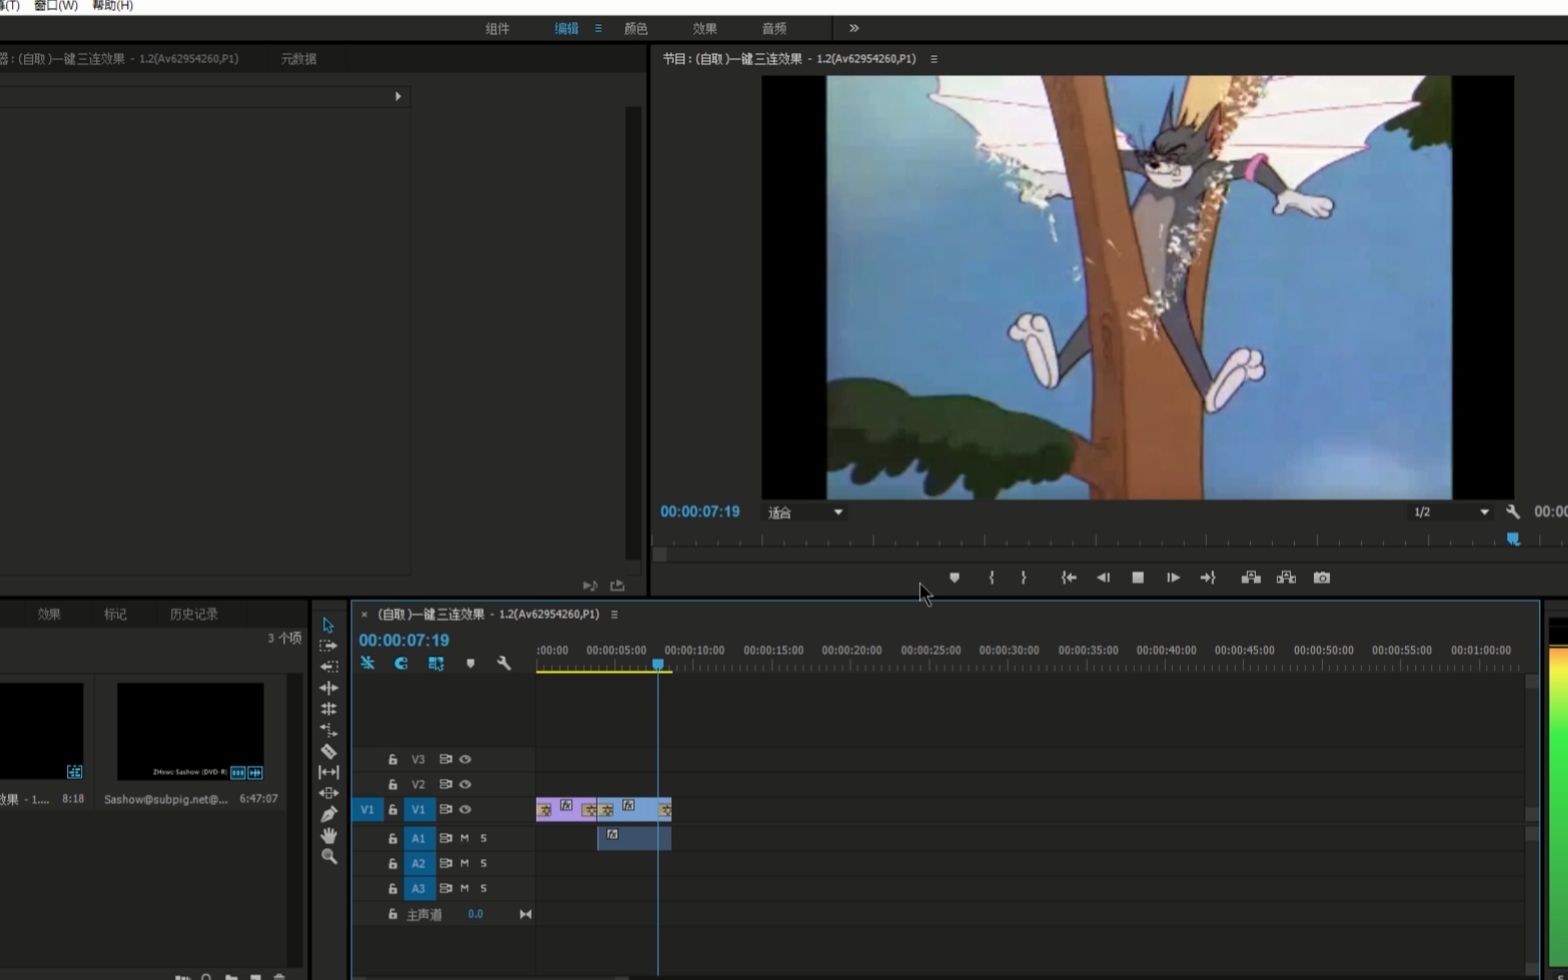This screenshot has width=1568, height=980.
Task: Add a marker on the timeline
Action: point(470,663)
